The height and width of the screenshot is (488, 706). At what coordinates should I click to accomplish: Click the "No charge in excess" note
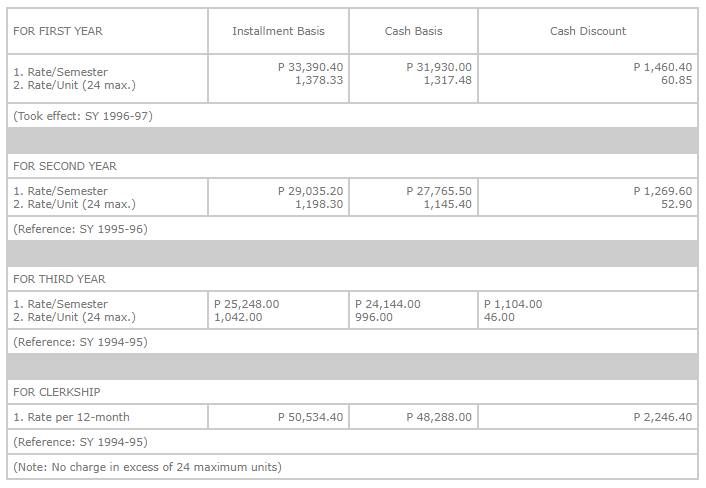tap(147, 467)
